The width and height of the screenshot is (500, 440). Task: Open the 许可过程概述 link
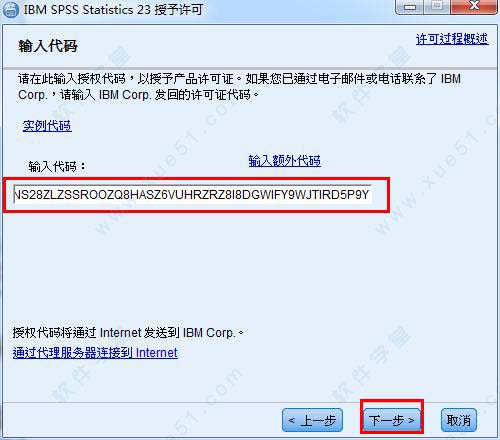(x=452, y=39)
